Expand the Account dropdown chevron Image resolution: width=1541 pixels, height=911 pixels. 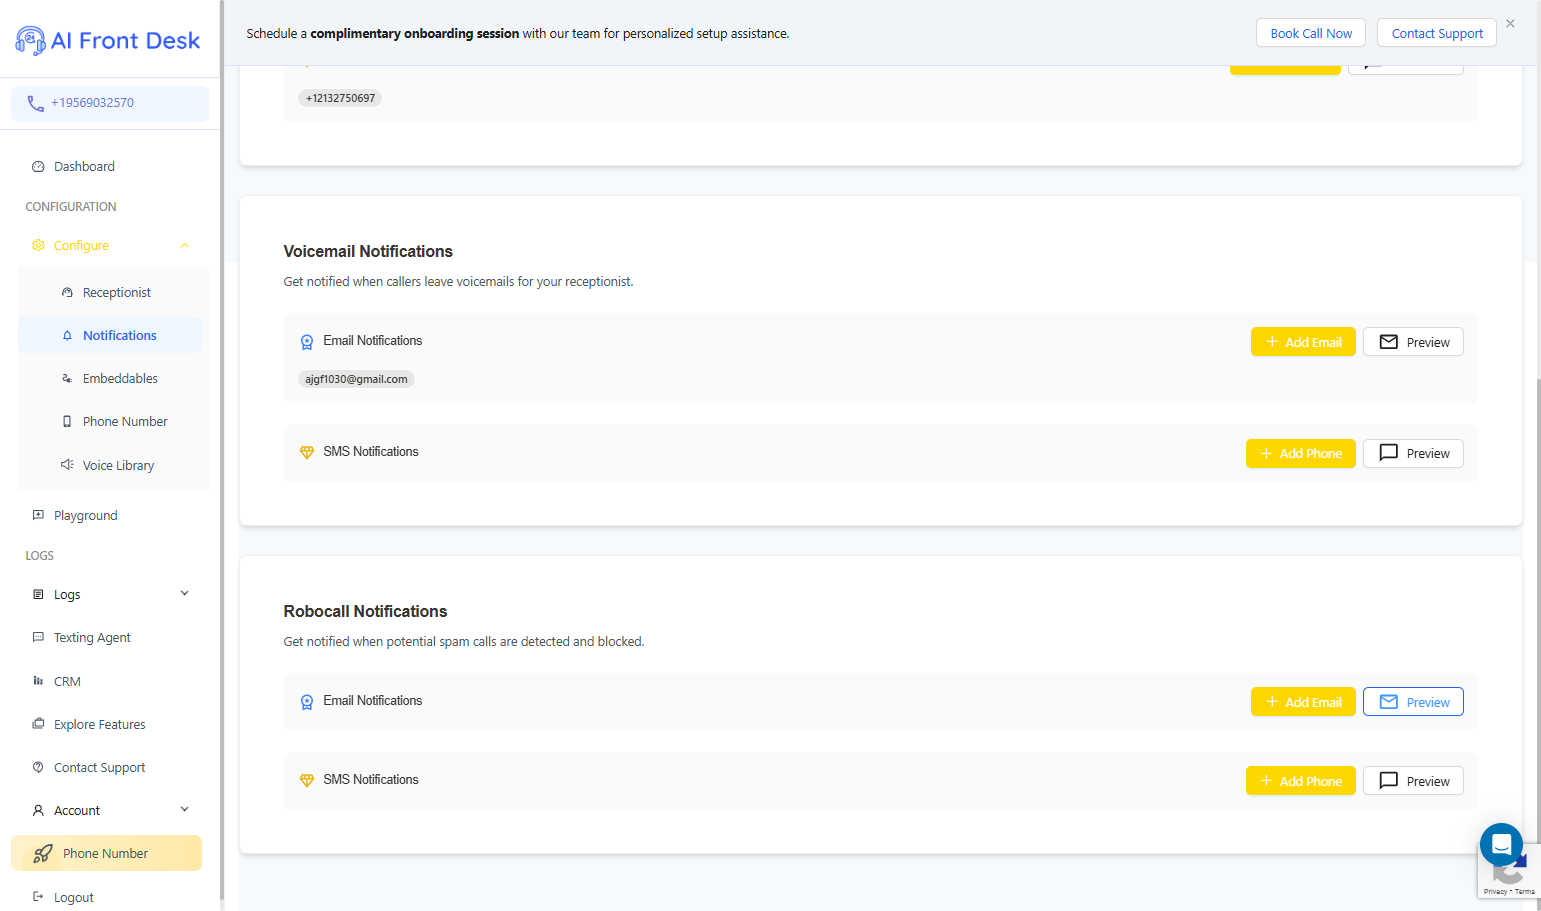point(184,810)
